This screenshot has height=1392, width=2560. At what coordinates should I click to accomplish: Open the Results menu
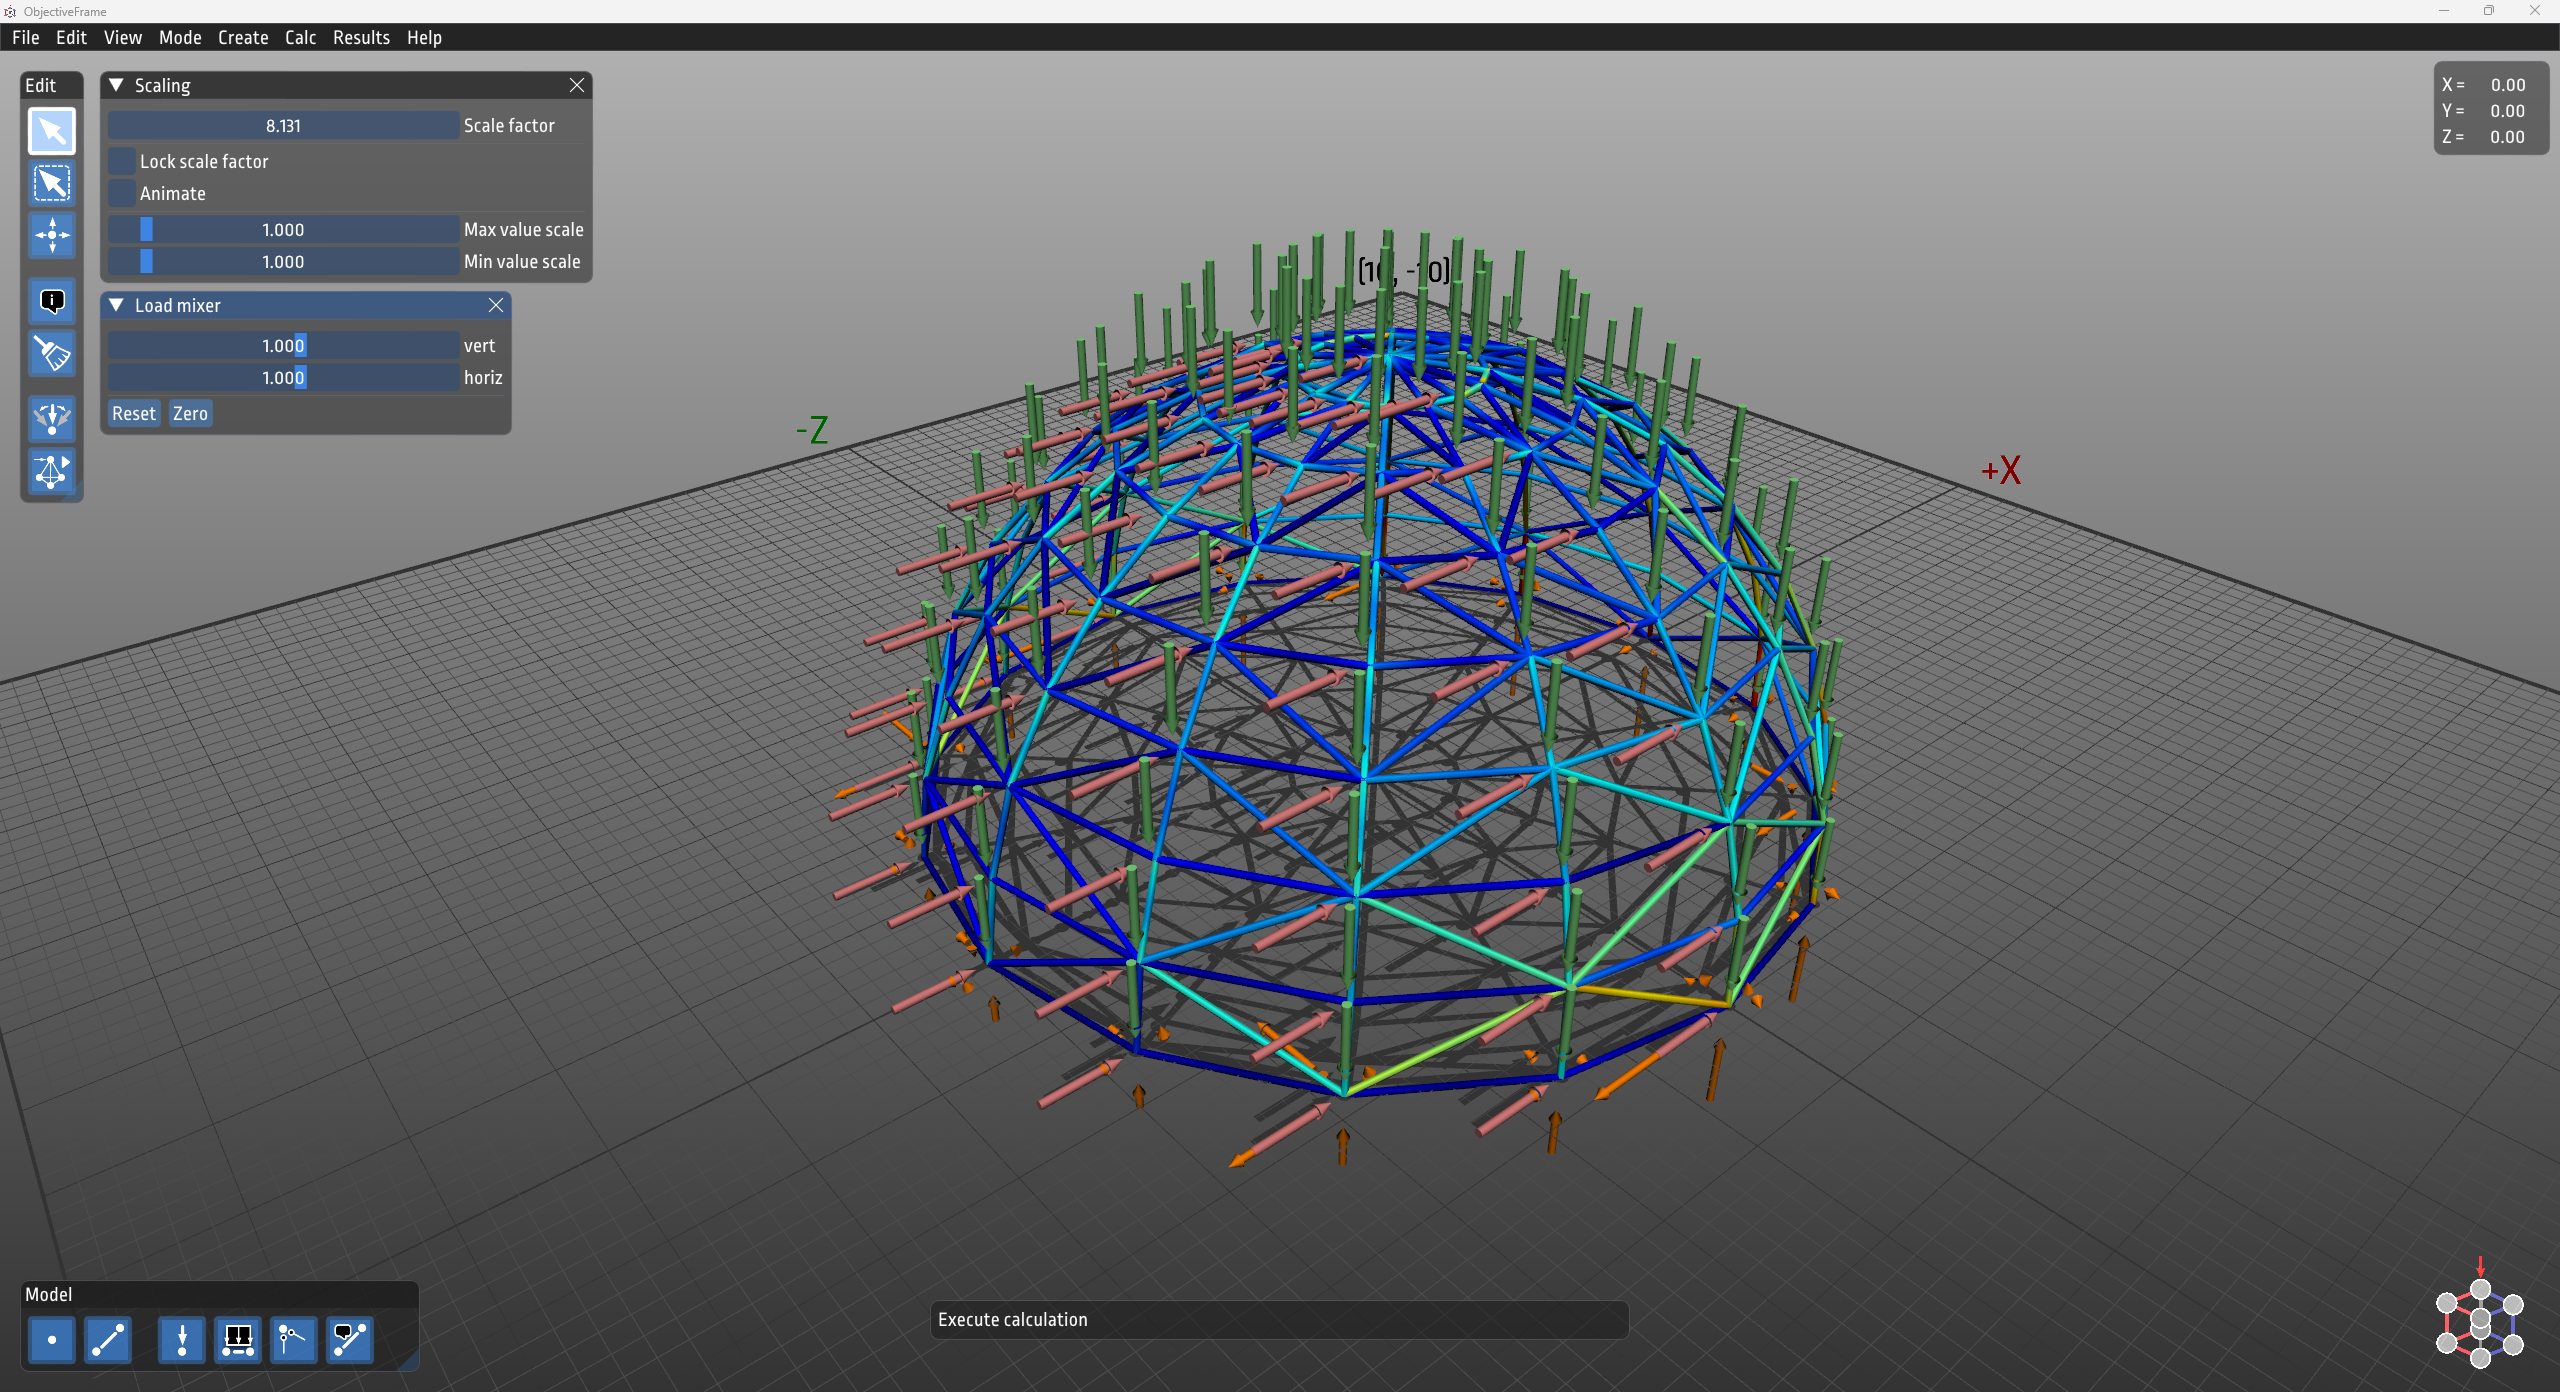361,37
